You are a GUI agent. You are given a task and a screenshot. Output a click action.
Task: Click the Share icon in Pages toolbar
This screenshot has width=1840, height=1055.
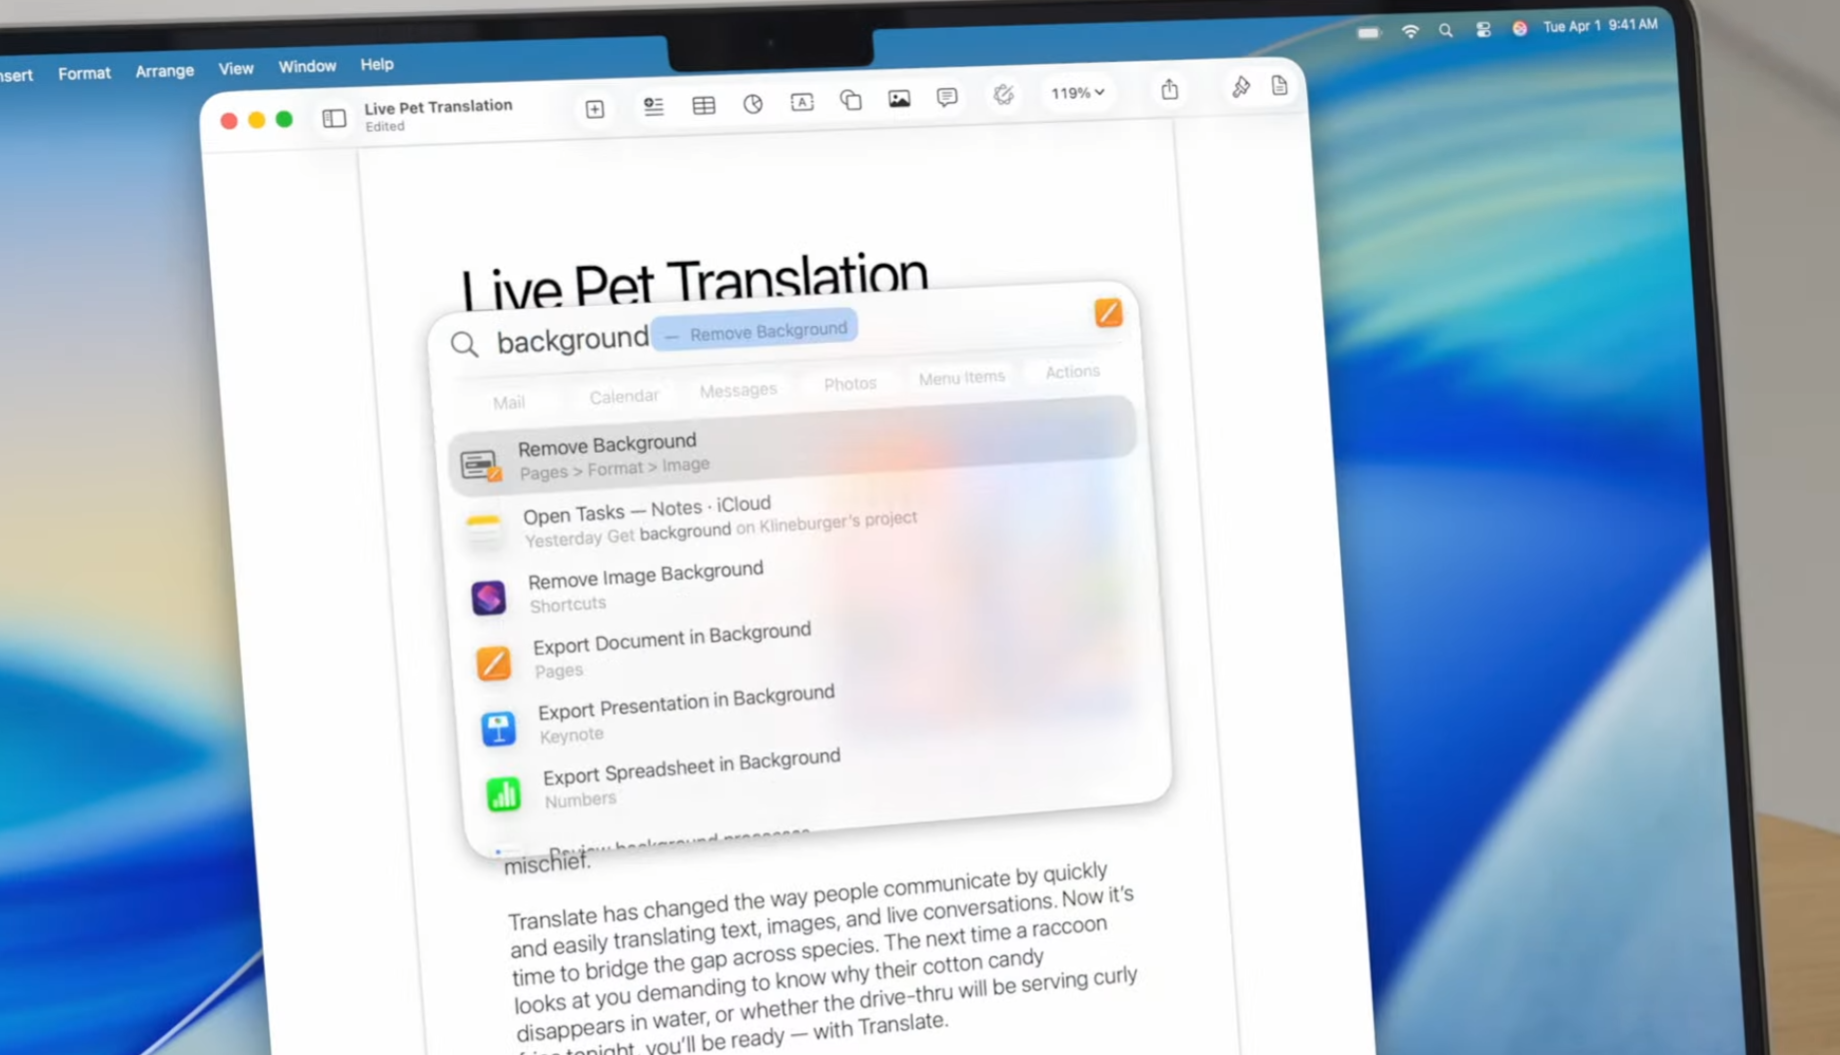pos(1169,89)
